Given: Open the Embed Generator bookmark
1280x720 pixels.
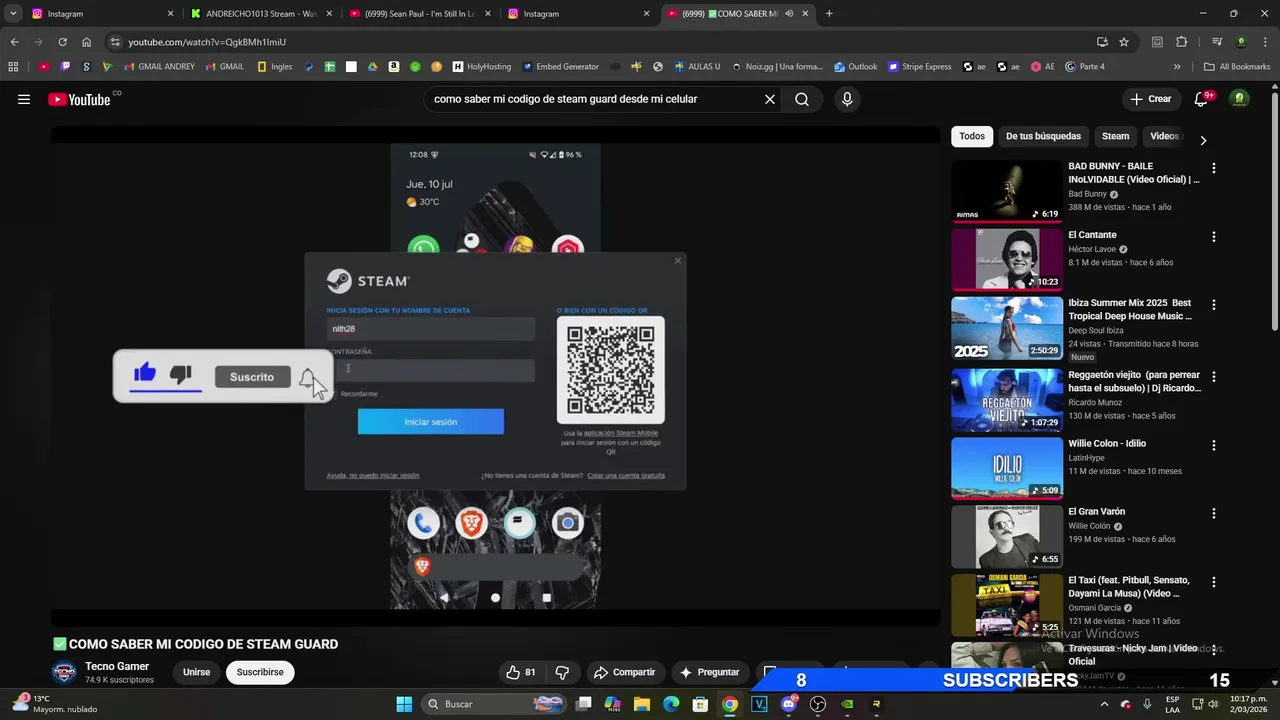Looking at the screenshot, I should (x=560, y=67).
